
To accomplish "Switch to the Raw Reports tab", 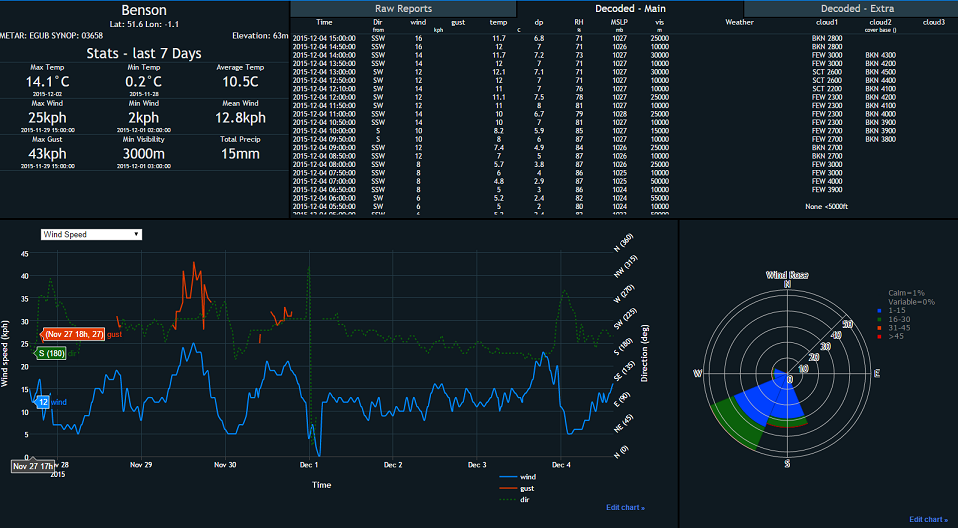I will click(x=403, y=8).
